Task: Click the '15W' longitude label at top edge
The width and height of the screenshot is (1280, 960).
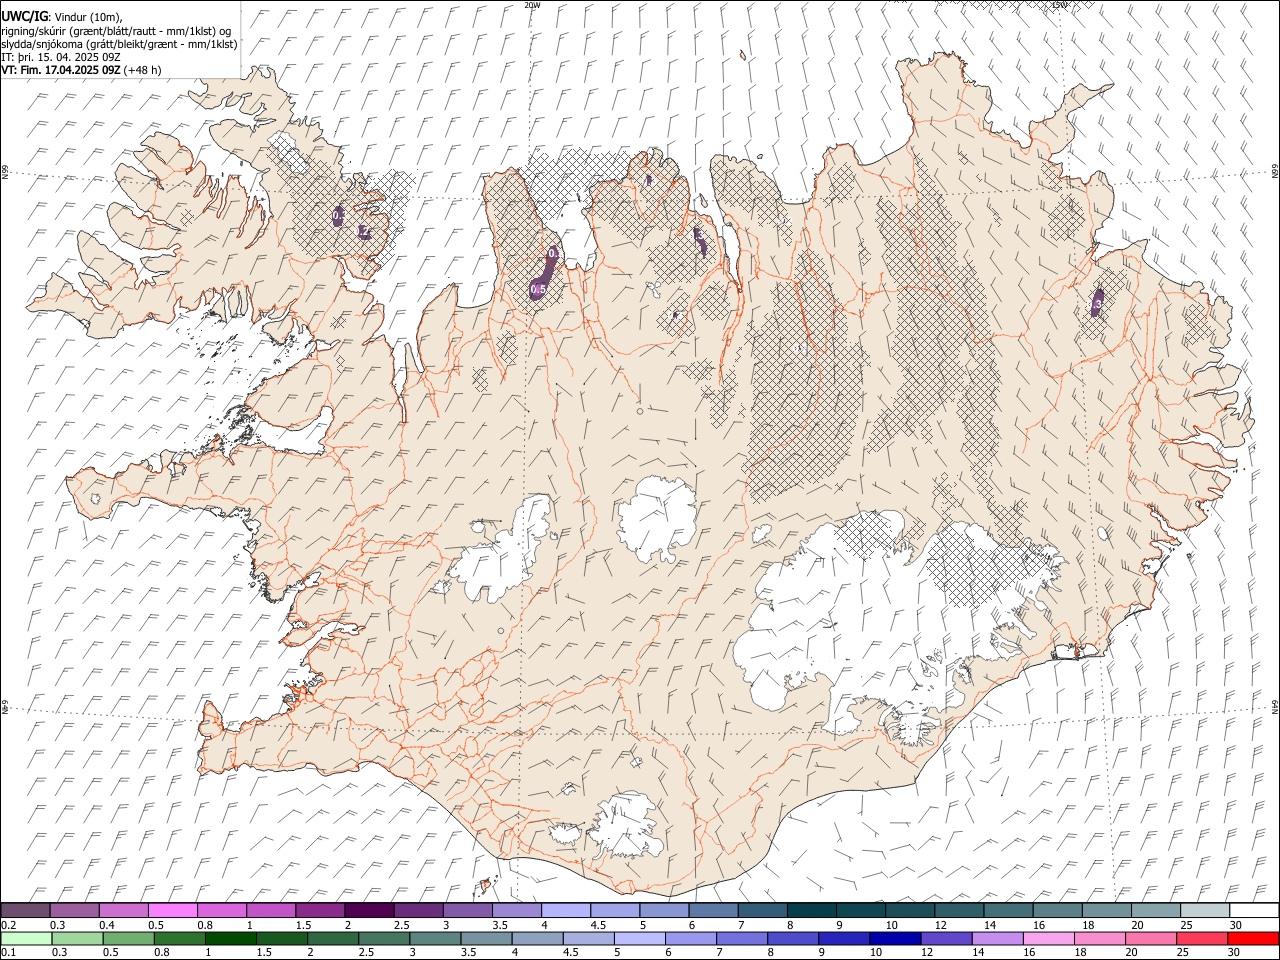Action: click(x=1059, y=5)
